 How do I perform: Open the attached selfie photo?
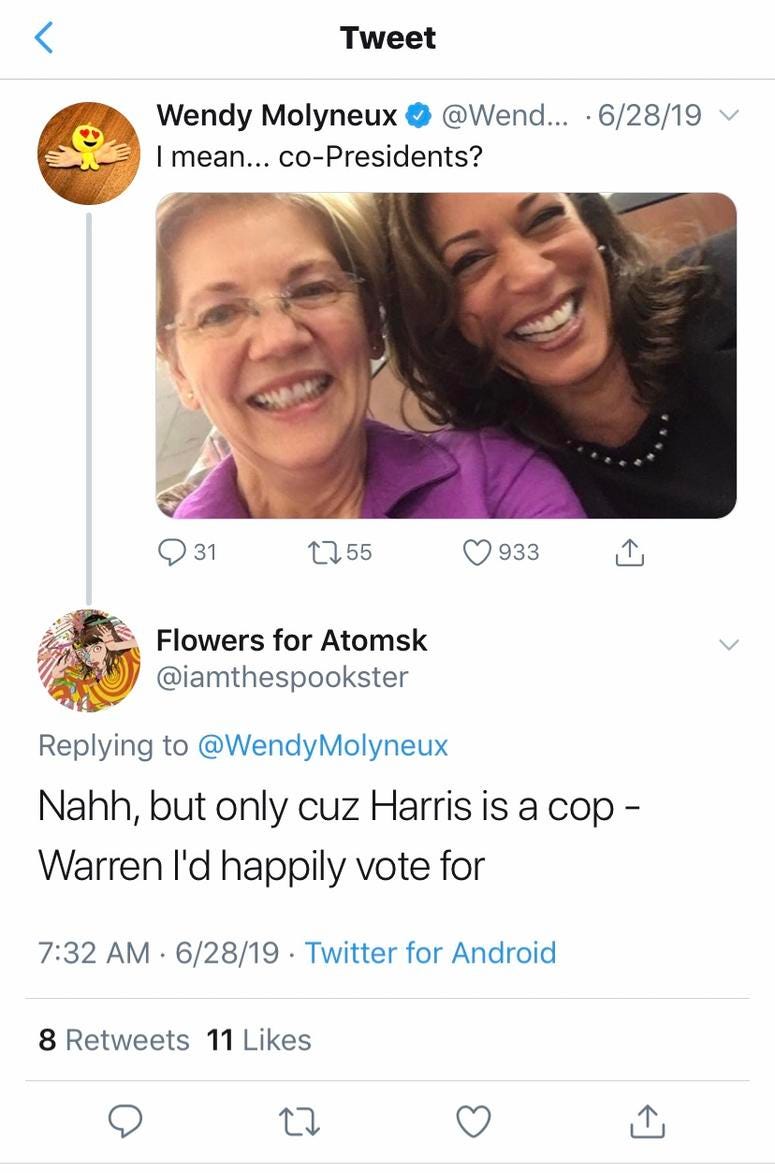446,355
